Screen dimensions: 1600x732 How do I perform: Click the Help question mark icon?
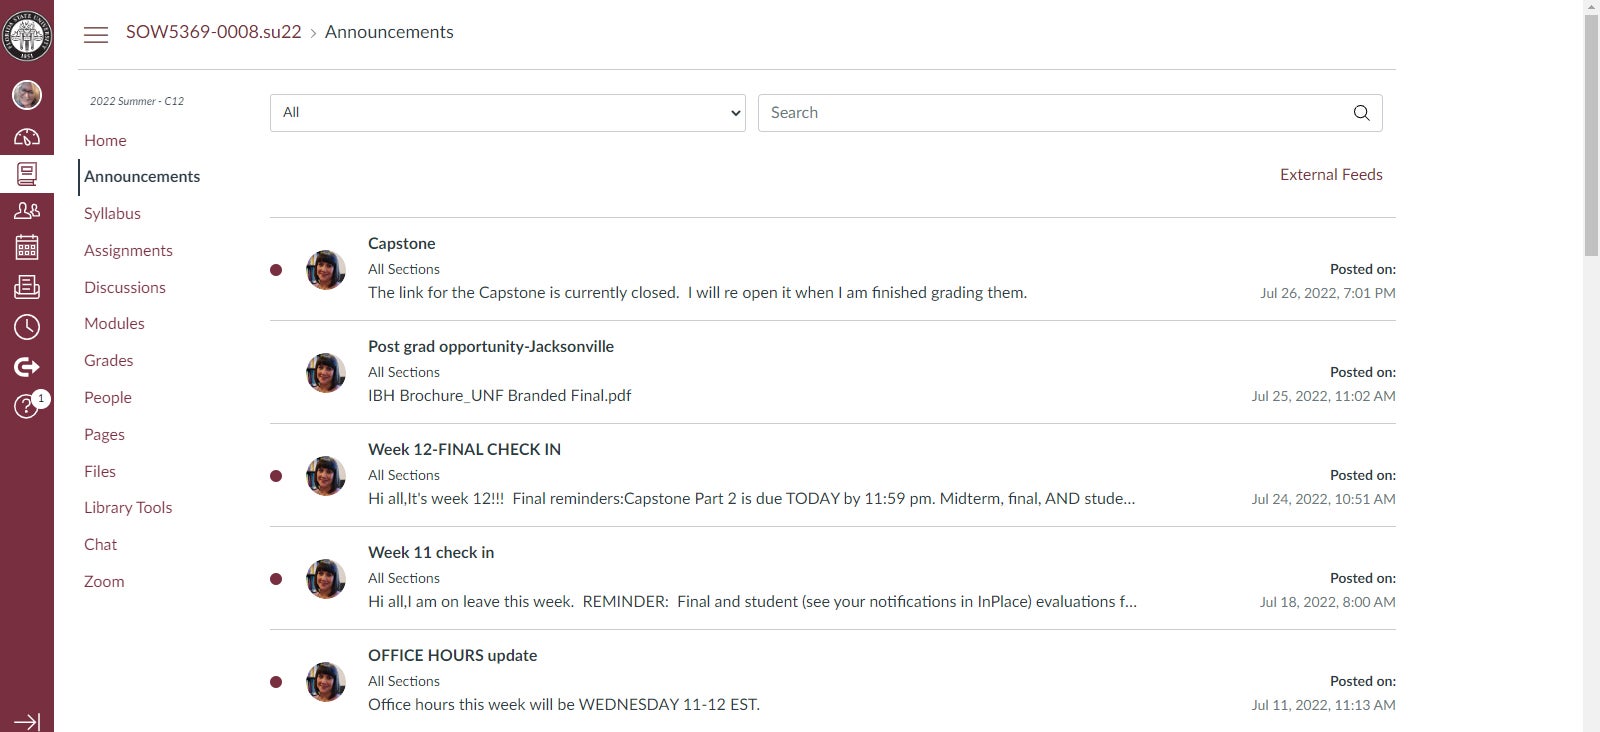26,406
